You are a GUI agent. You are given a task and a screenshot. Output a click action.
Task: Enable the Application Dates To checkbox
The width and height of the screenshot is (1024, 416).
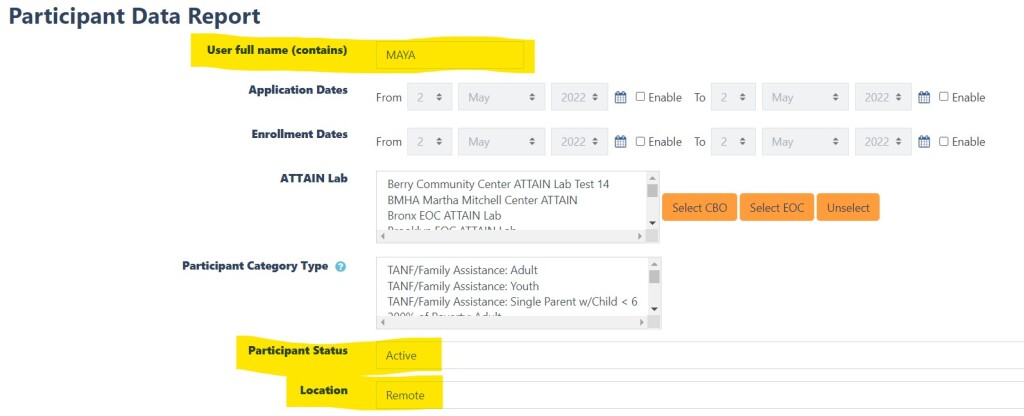[944, 97]
